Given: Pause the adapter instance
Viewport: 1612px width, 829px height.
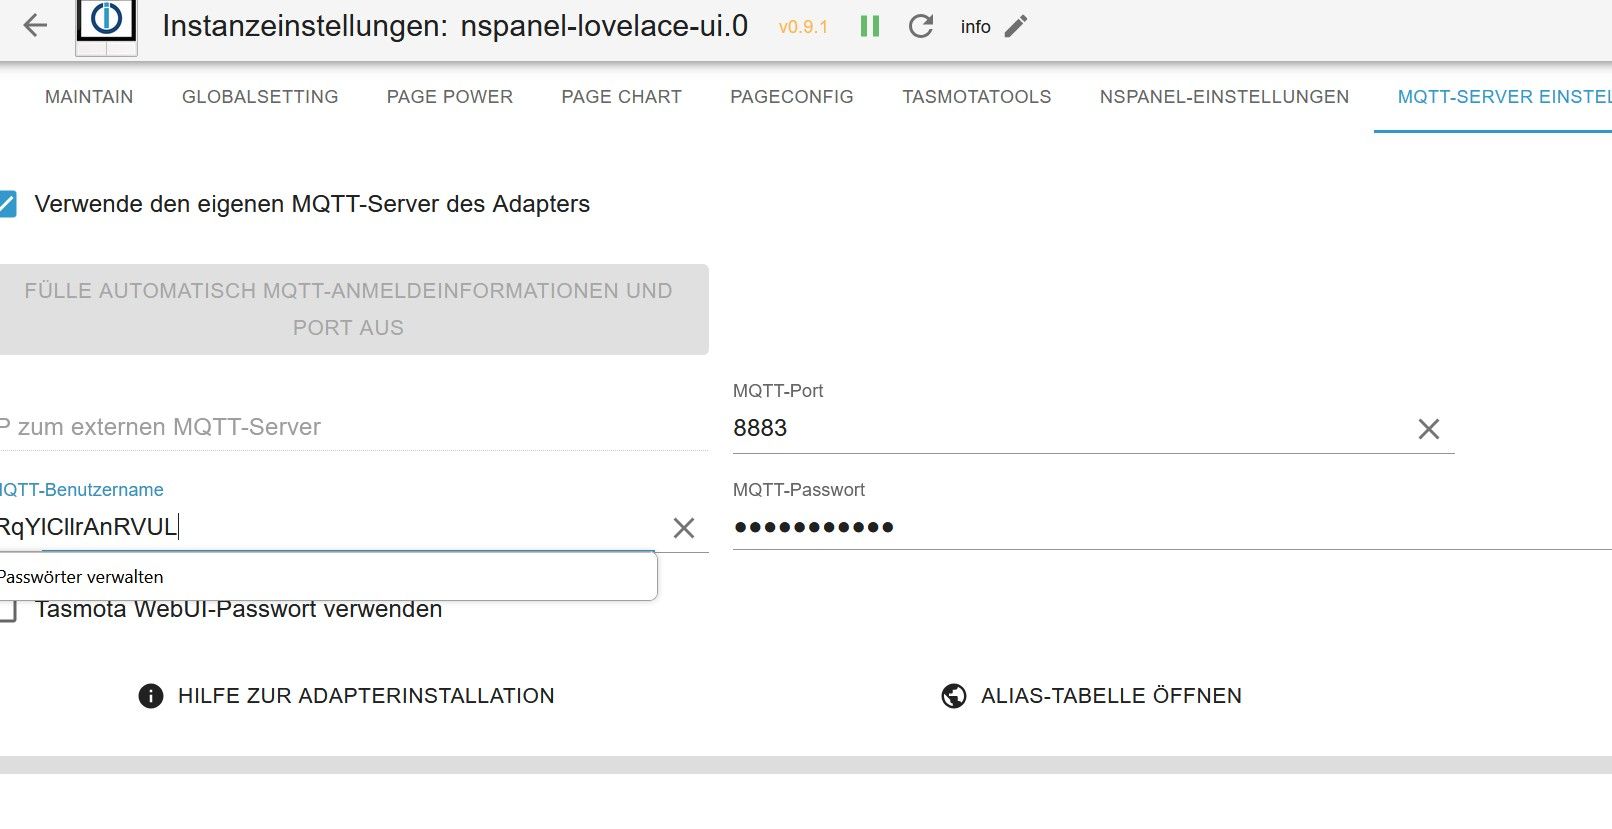Looking at the screenshot, I should 870,27.
